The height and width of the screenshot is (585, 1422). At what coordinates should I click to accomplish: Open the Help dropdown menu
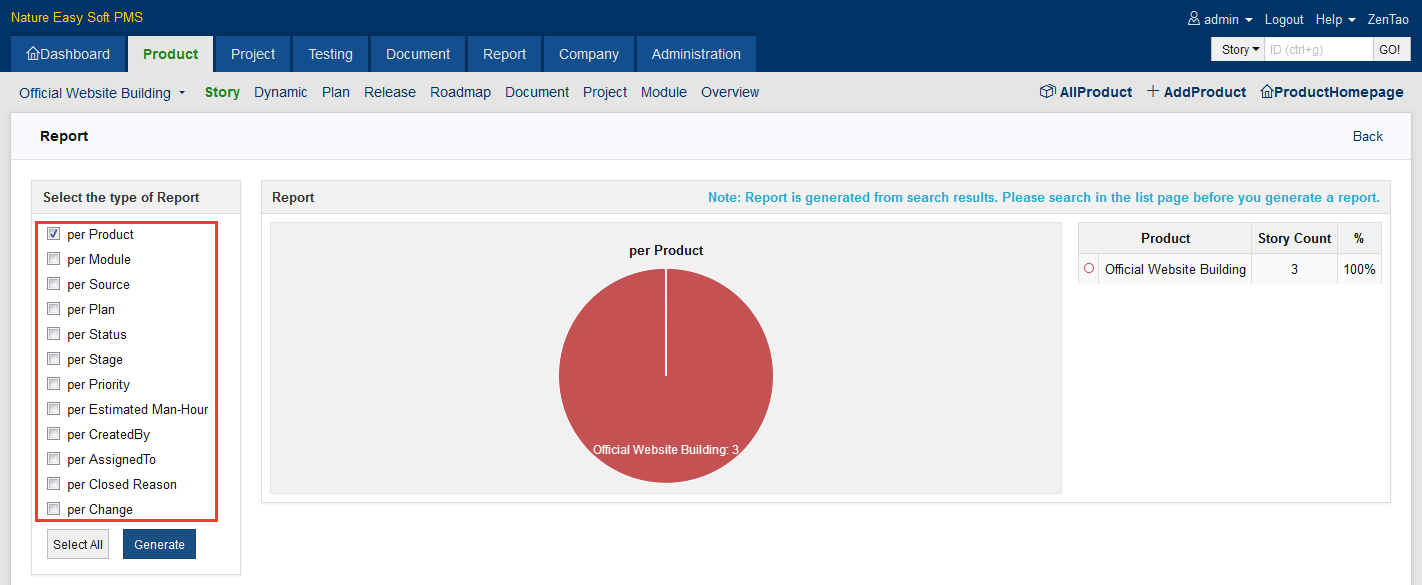tap(1335, 19)
